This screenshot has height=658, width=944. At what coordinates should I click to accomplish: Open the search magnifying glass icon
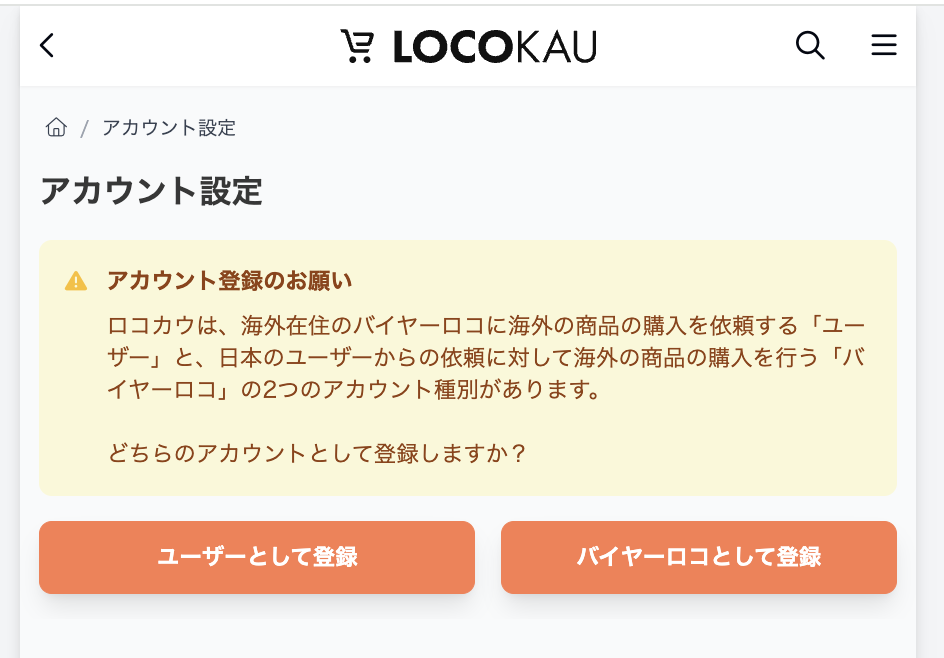[810, 45]
